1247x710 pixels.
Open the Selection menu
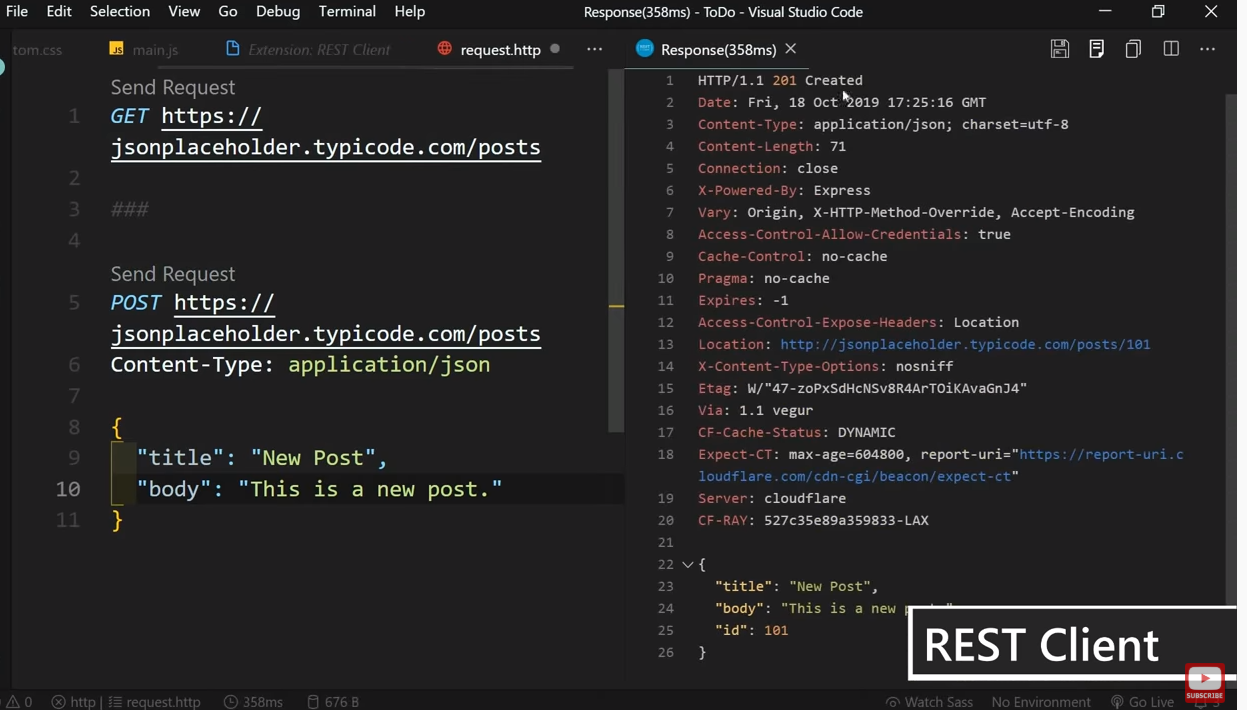(120, 12)
